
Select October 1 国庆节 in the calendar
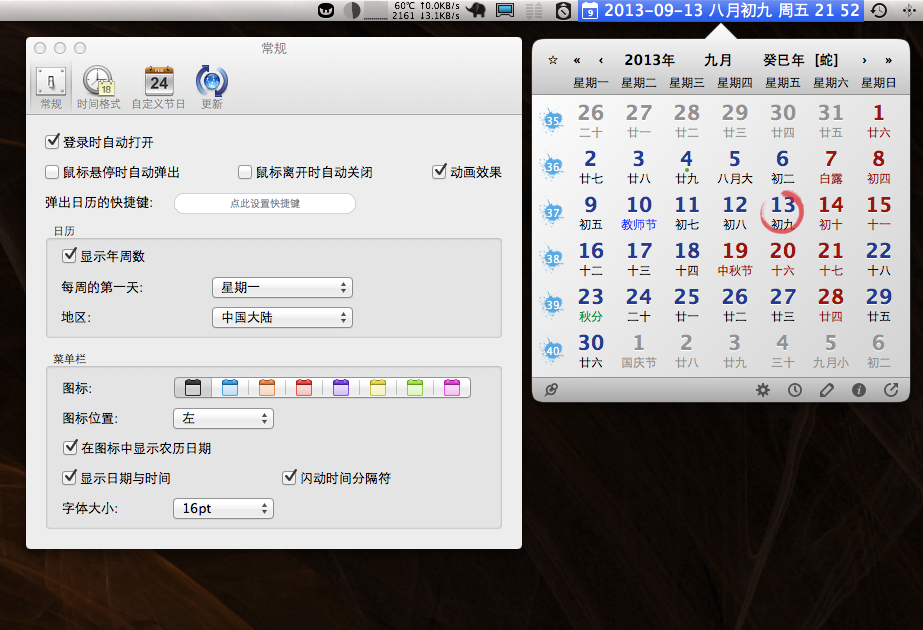pyautogui.click(x=639, y=351)
